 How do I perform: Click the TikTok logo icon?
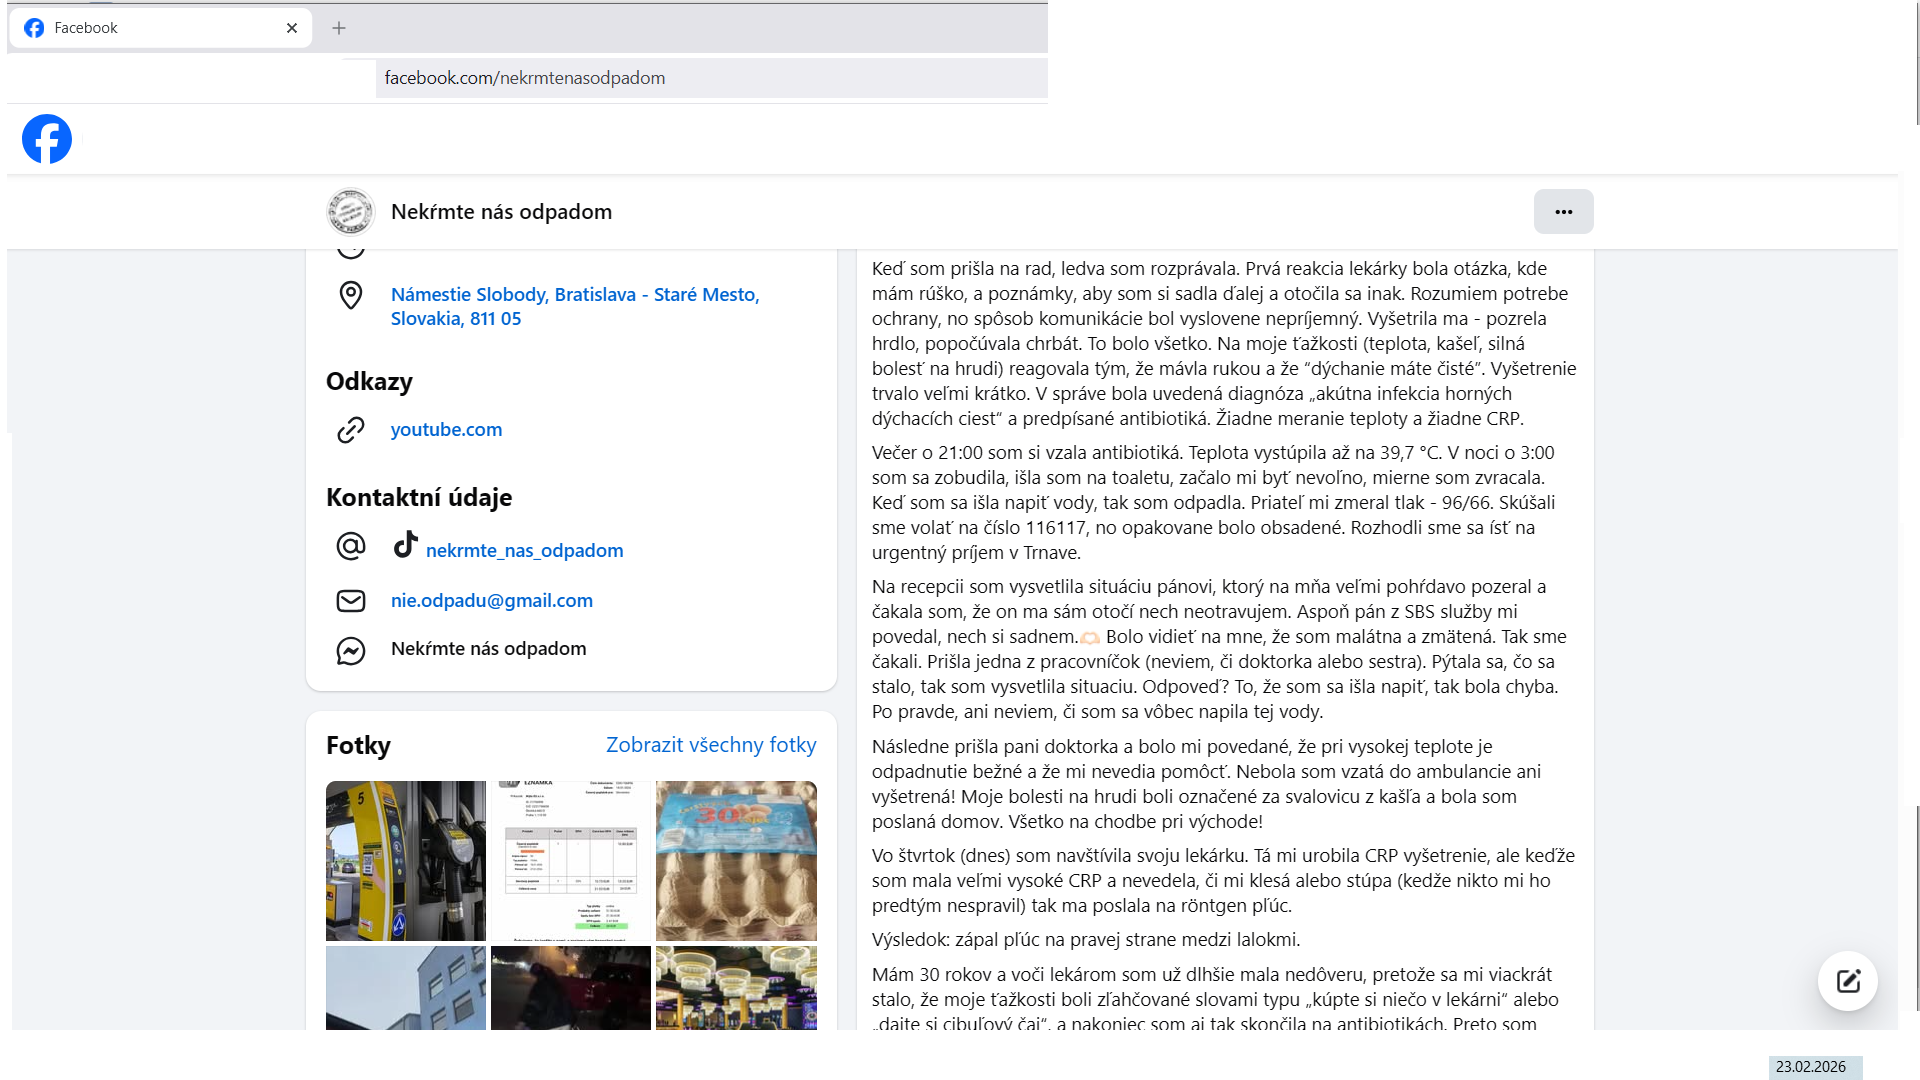coord(405,544)
